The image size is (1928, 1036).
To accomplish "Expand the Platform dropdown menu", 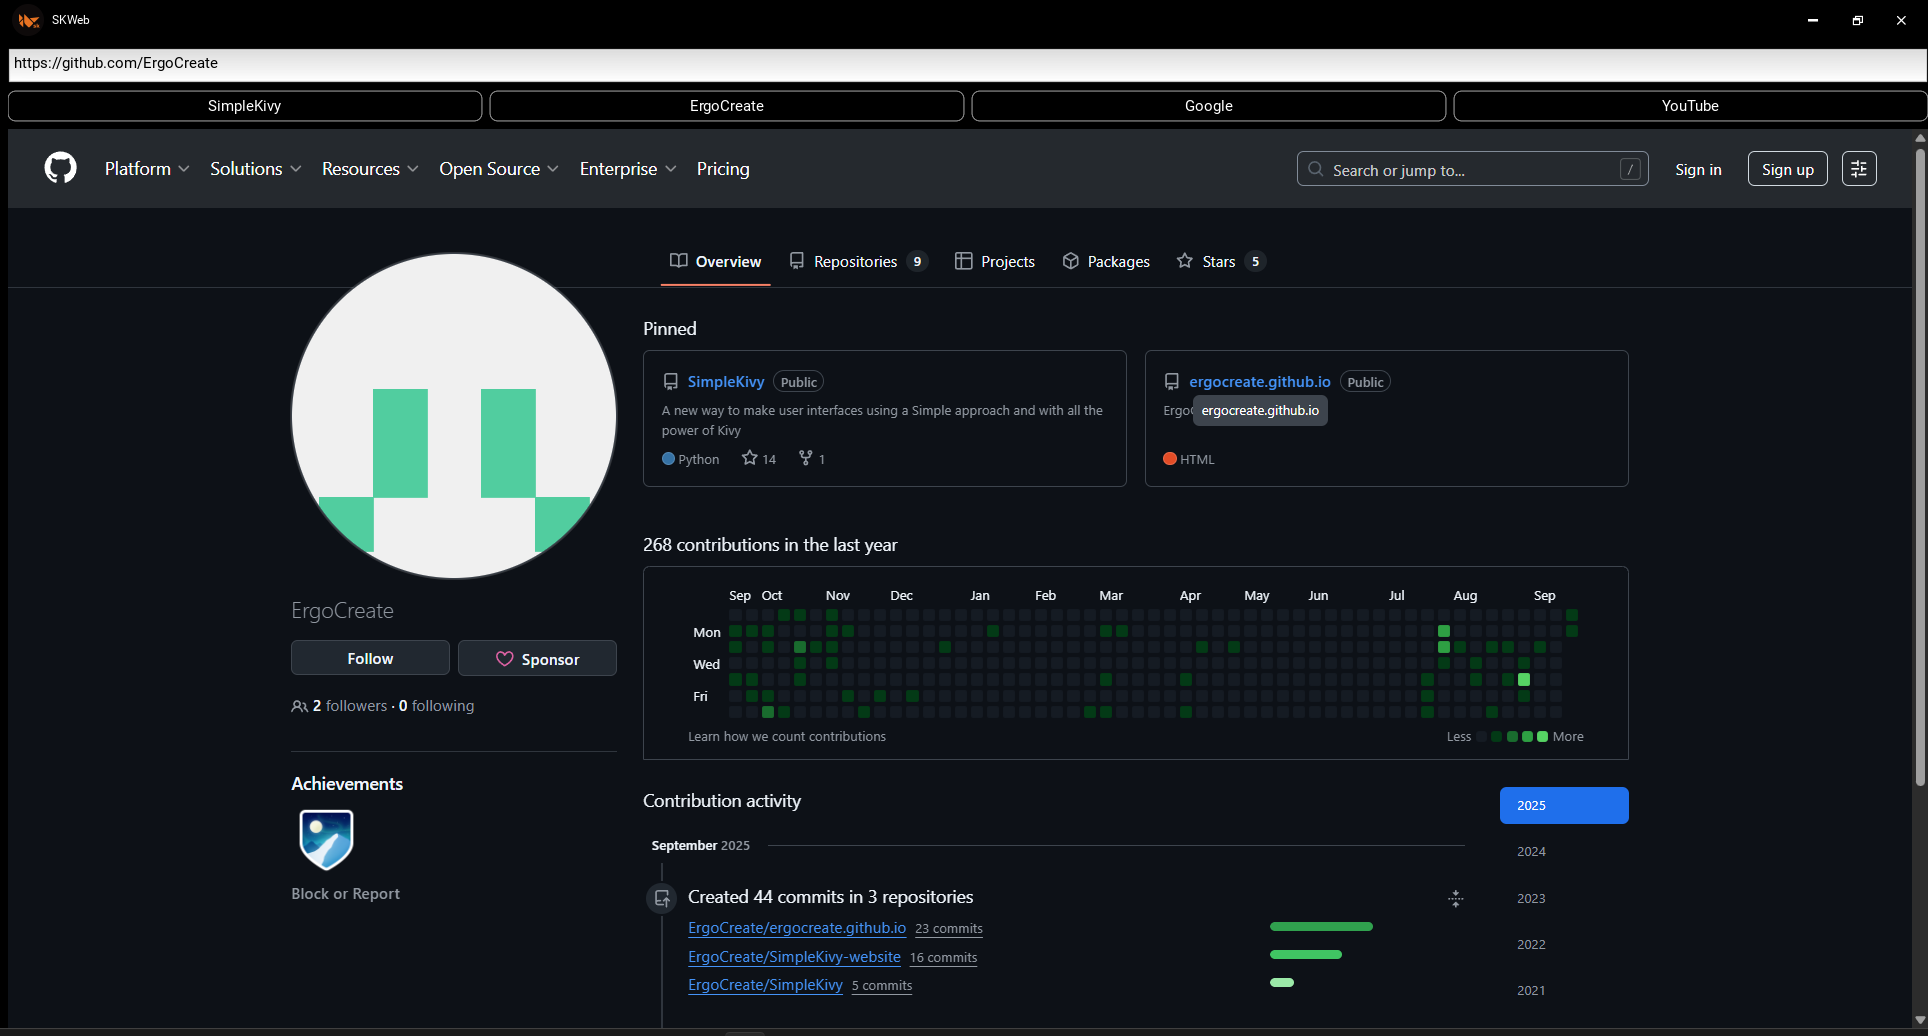I will click(x=147, y=169).
